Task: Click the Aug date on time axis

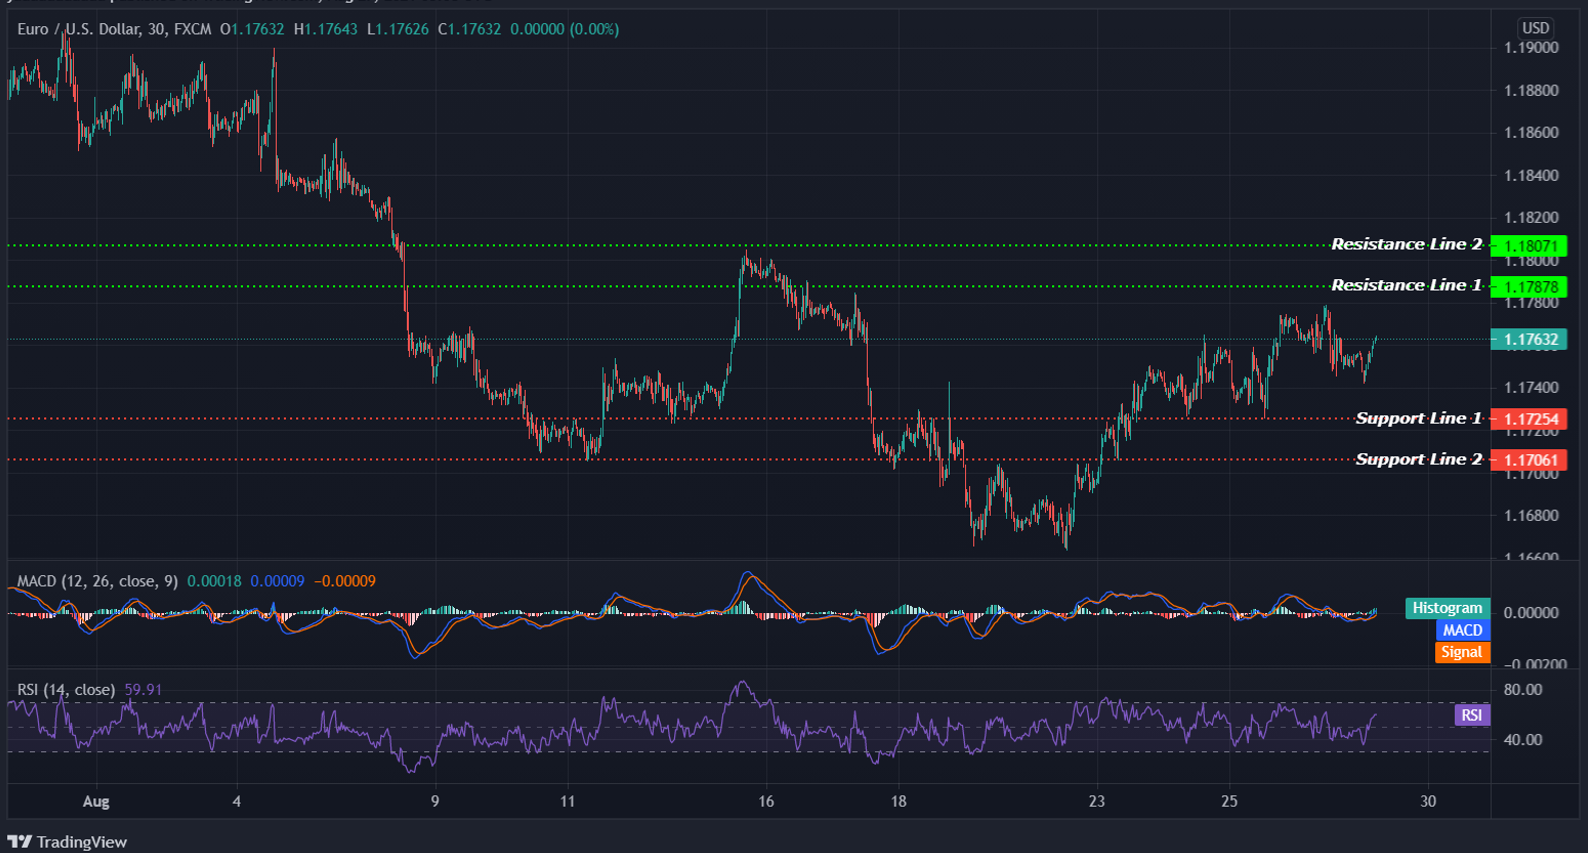Action: 96,801
